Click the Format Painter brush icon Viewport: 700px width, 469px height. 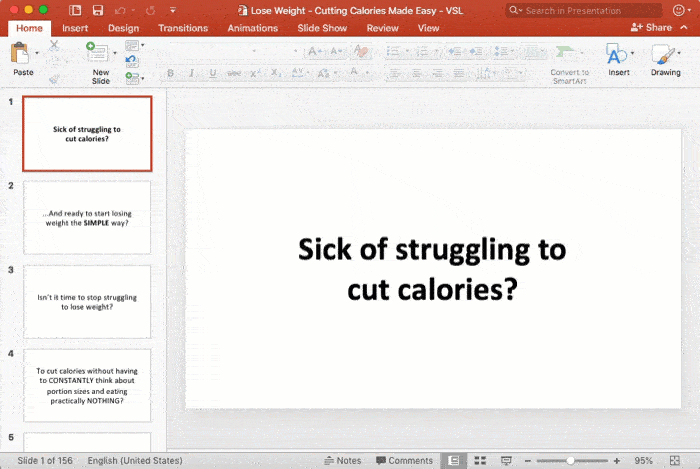[x=54, y=79]
